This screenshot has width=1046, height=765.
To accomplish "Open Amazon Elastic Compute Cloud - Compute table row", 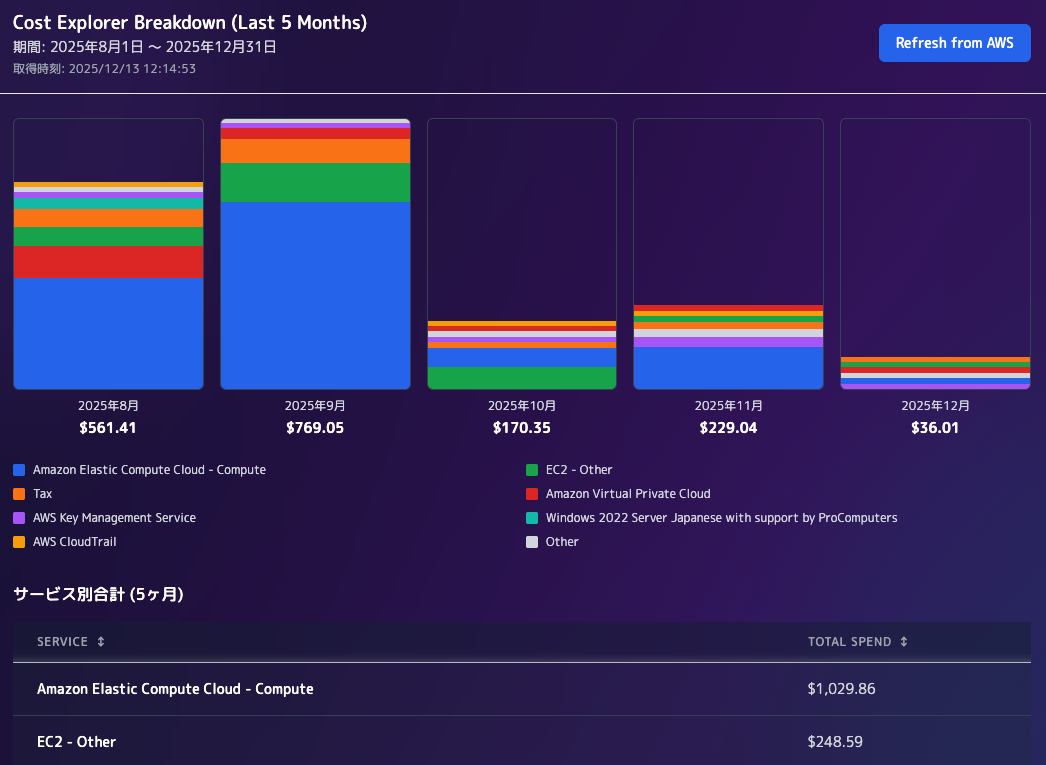I will [x=522, y=689].
